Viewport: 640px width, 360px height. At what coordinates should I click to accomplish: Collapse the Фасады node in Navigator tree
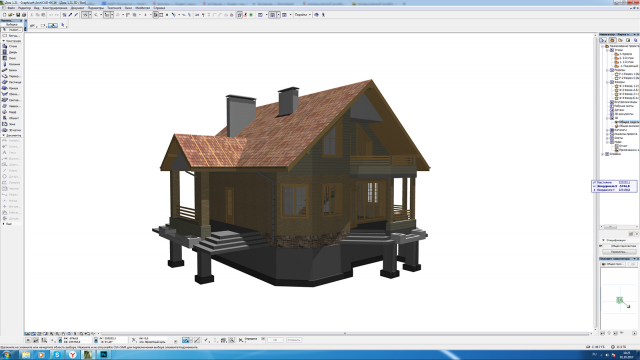[x=607, y=82]
